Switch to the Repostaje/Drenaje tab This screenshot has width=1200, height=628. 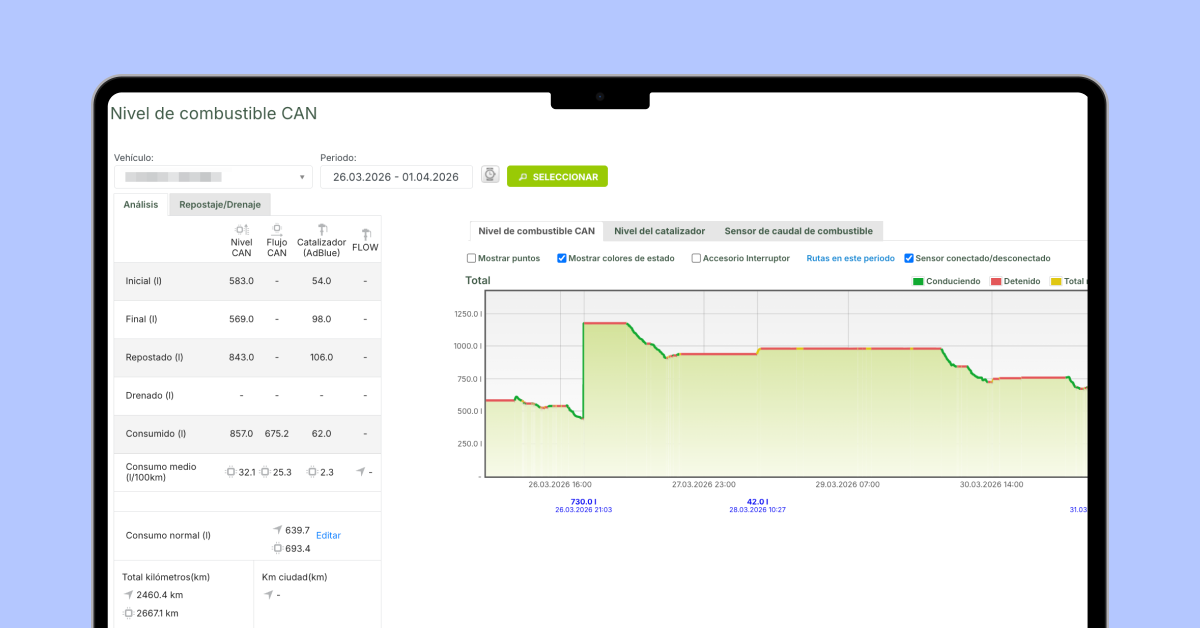[x=220, y=205]
